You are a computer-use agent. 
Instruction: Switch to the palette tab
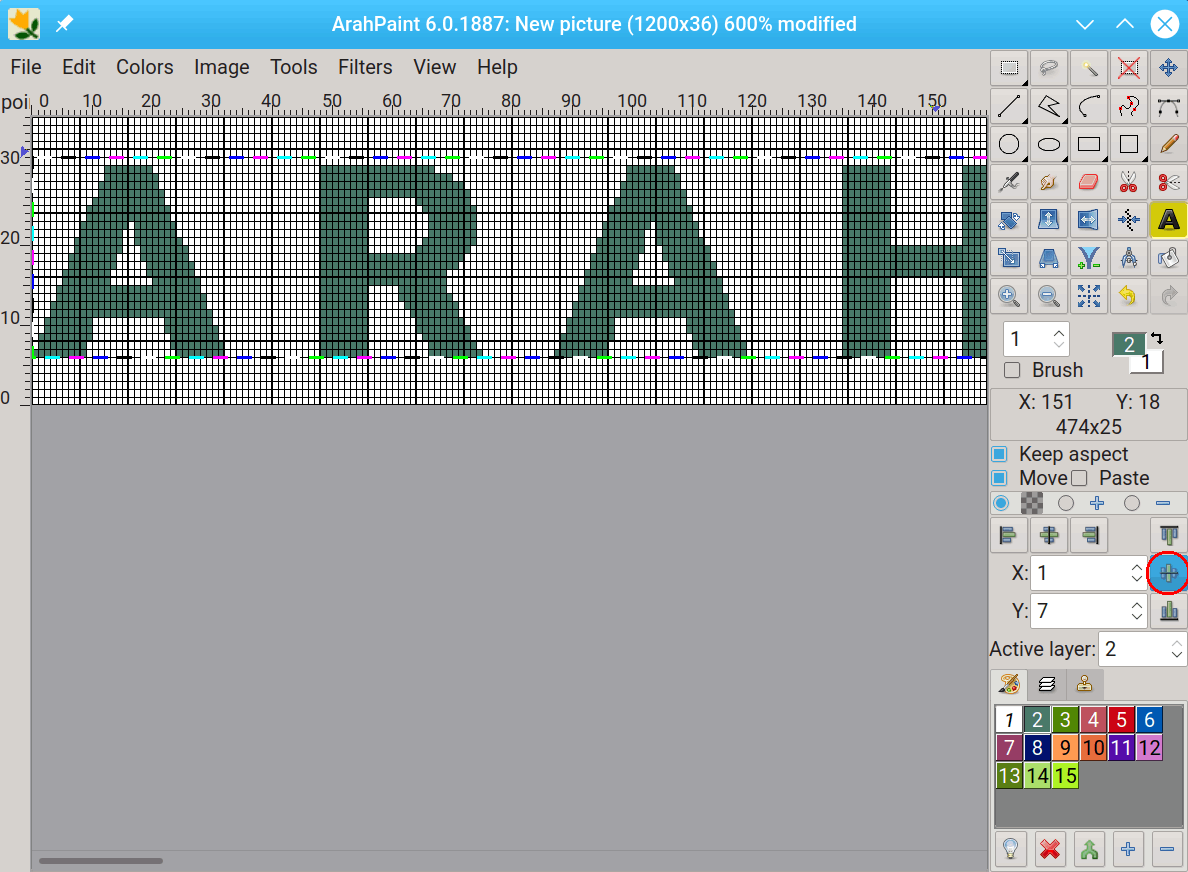click(1009, 684)
